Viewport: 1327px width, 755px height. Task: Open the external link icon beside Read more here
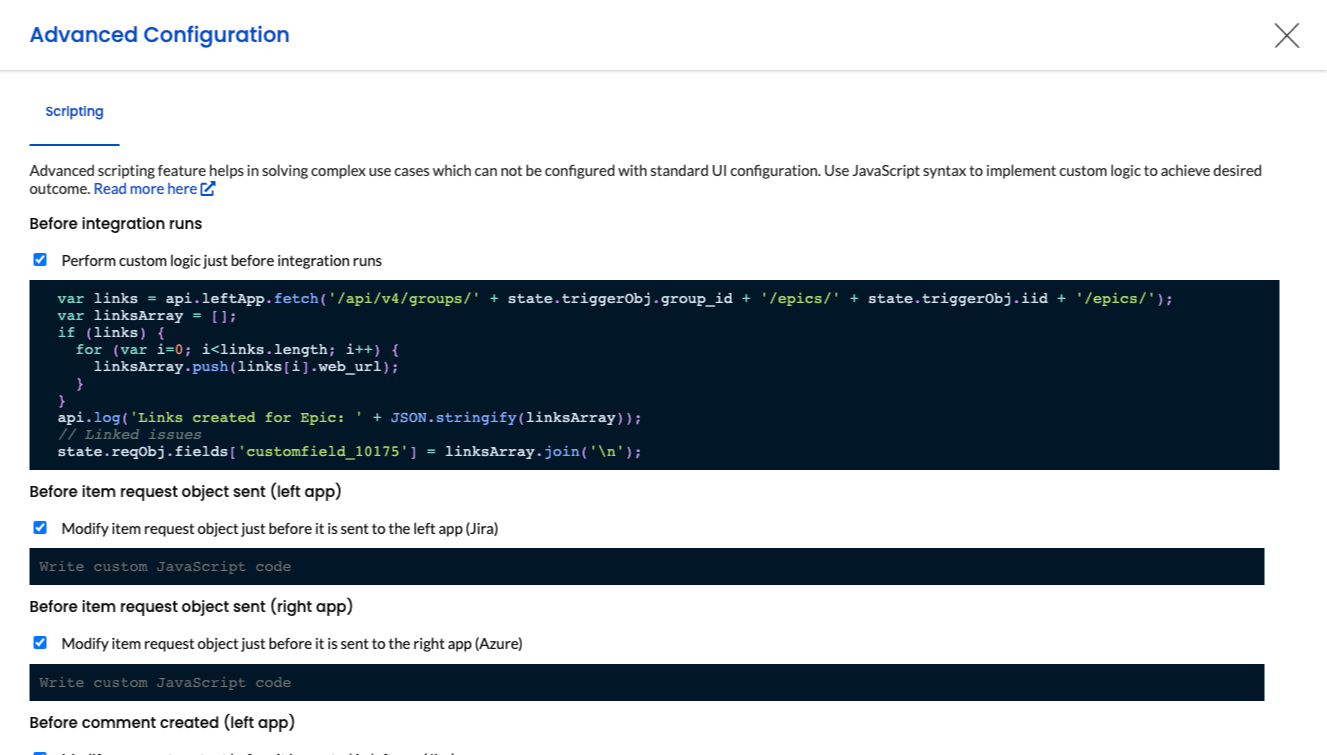(208, 189)
